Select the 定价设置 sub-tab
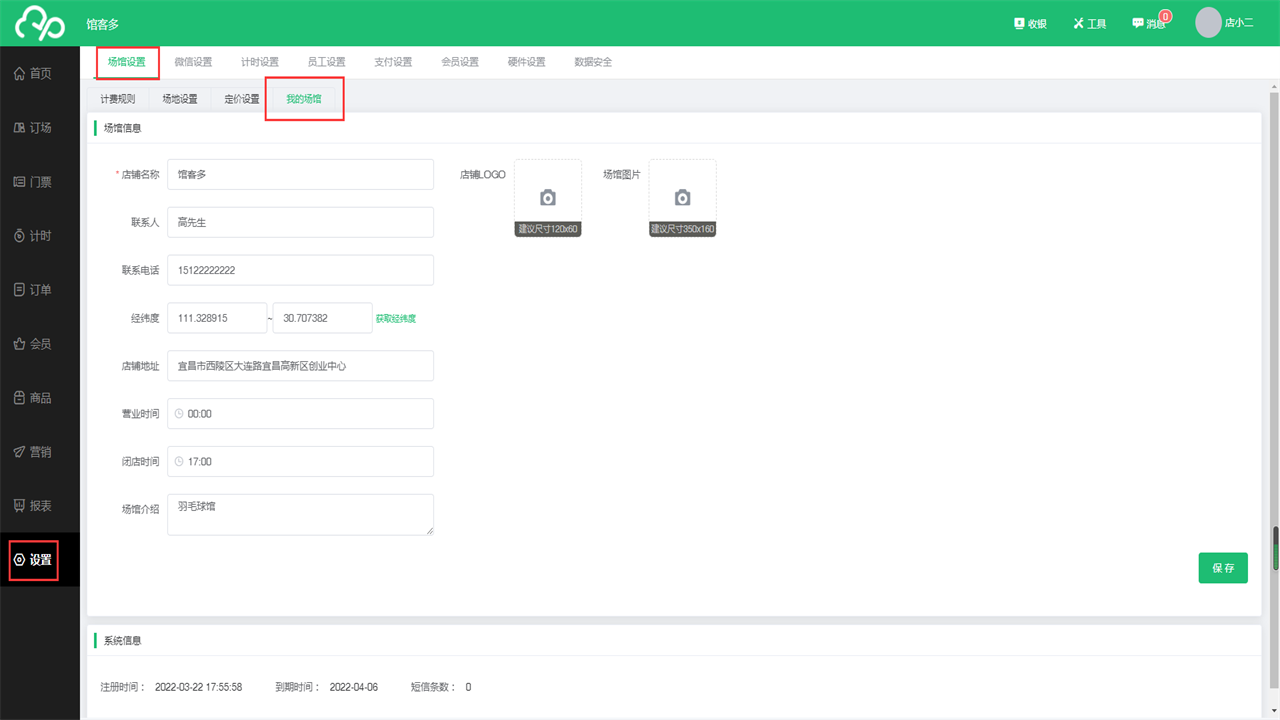This screenshot has width=1280, height=720. click(242, 99)
